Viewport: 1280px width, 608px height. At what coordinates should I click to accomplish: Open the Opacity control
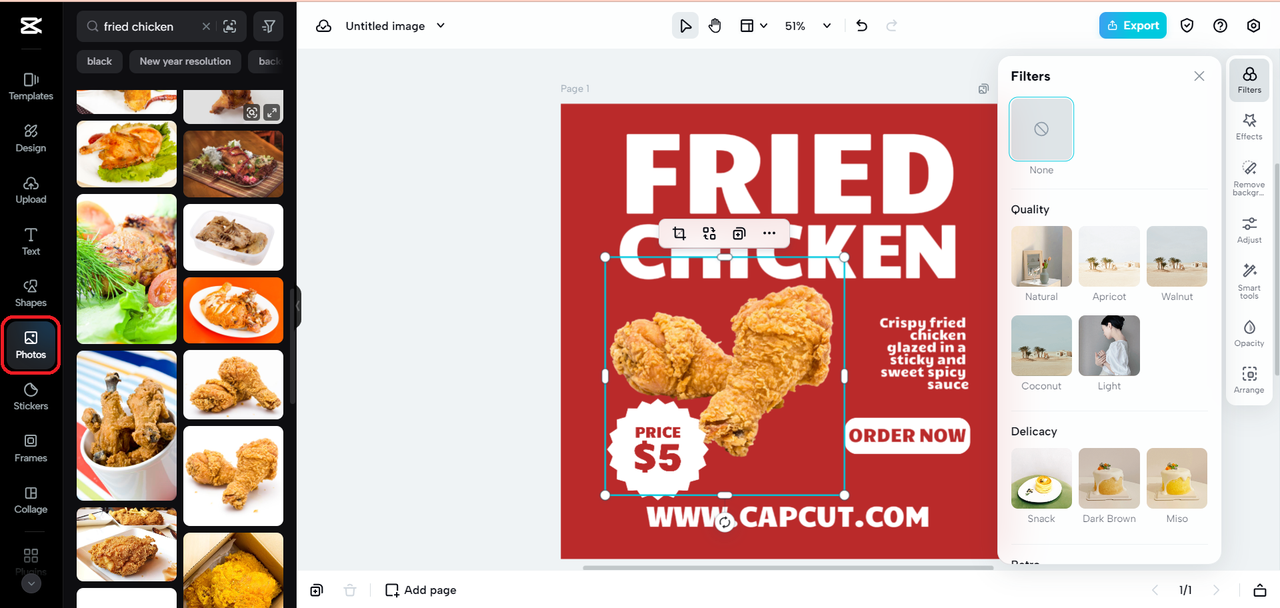[1249, 334]
